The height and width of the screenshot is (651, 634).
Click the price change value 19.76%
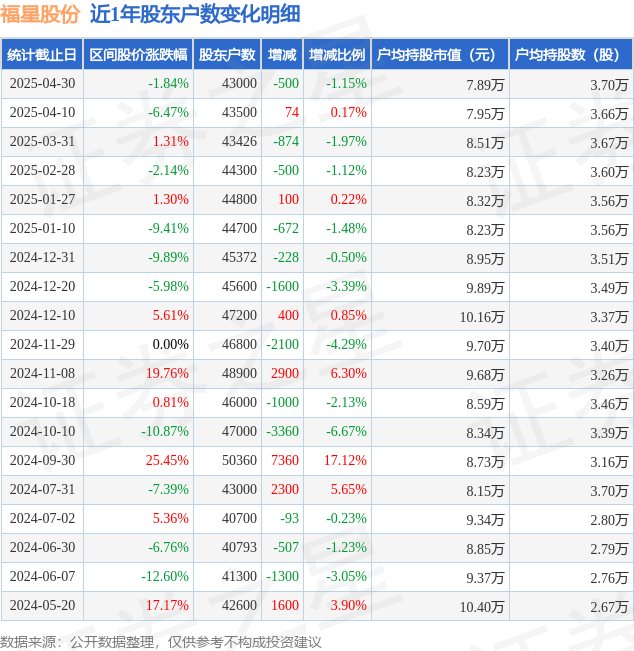tap(167, 374)
